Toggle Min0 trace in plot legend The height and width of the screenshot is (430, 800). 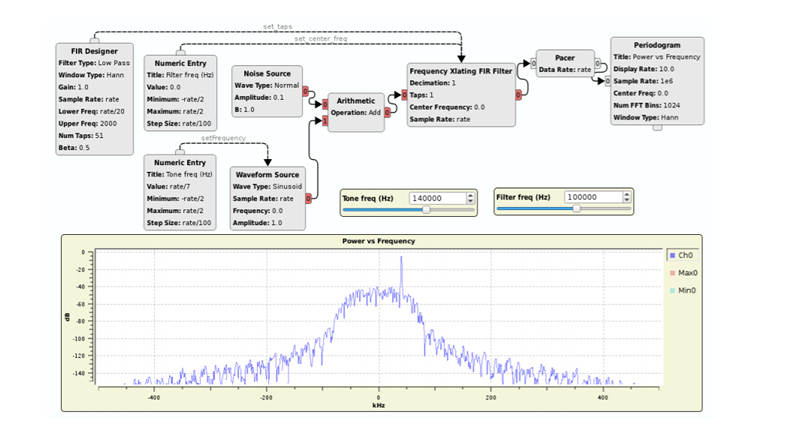685,289
